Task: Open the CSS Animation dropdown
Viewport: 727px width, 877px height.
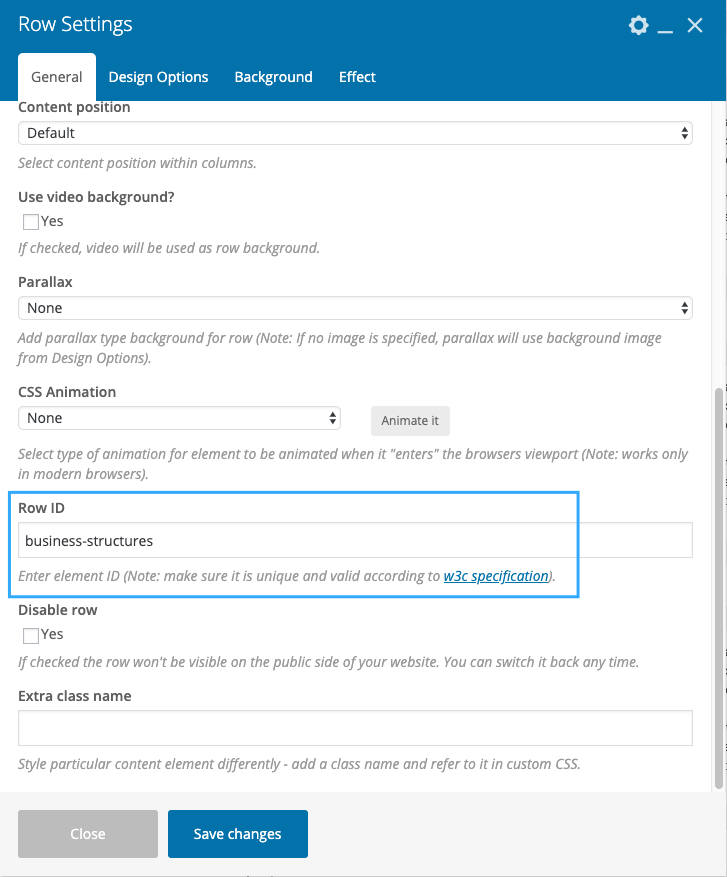Action: (x=180, y=418)
